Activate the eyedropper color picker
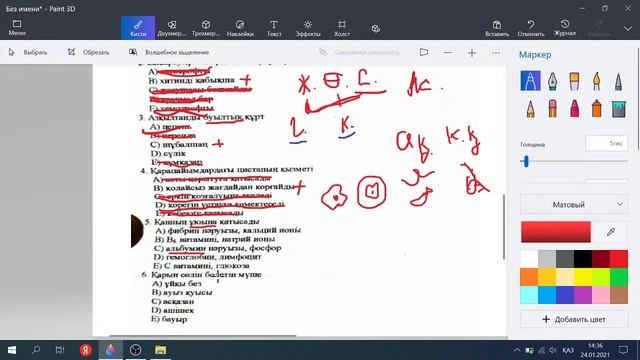 610,232
